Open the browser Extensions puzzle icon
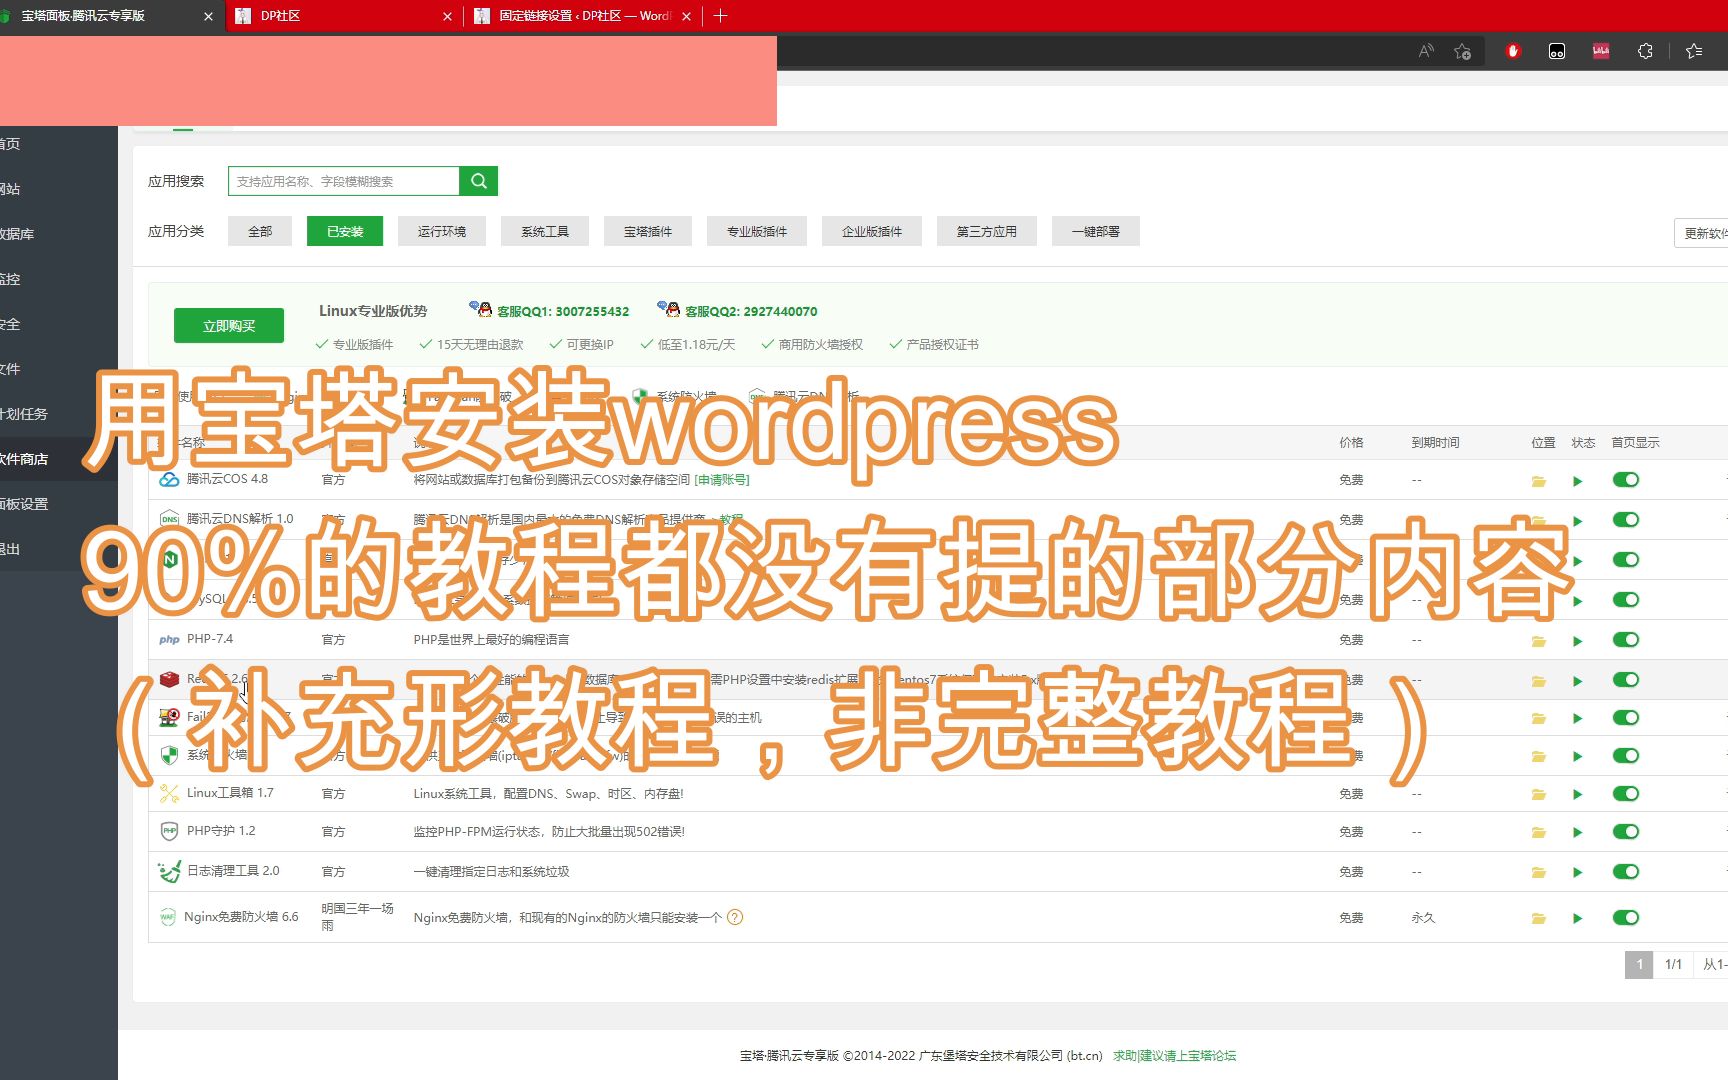Screen dimensions: 1728x1080 coord(1645,51)
